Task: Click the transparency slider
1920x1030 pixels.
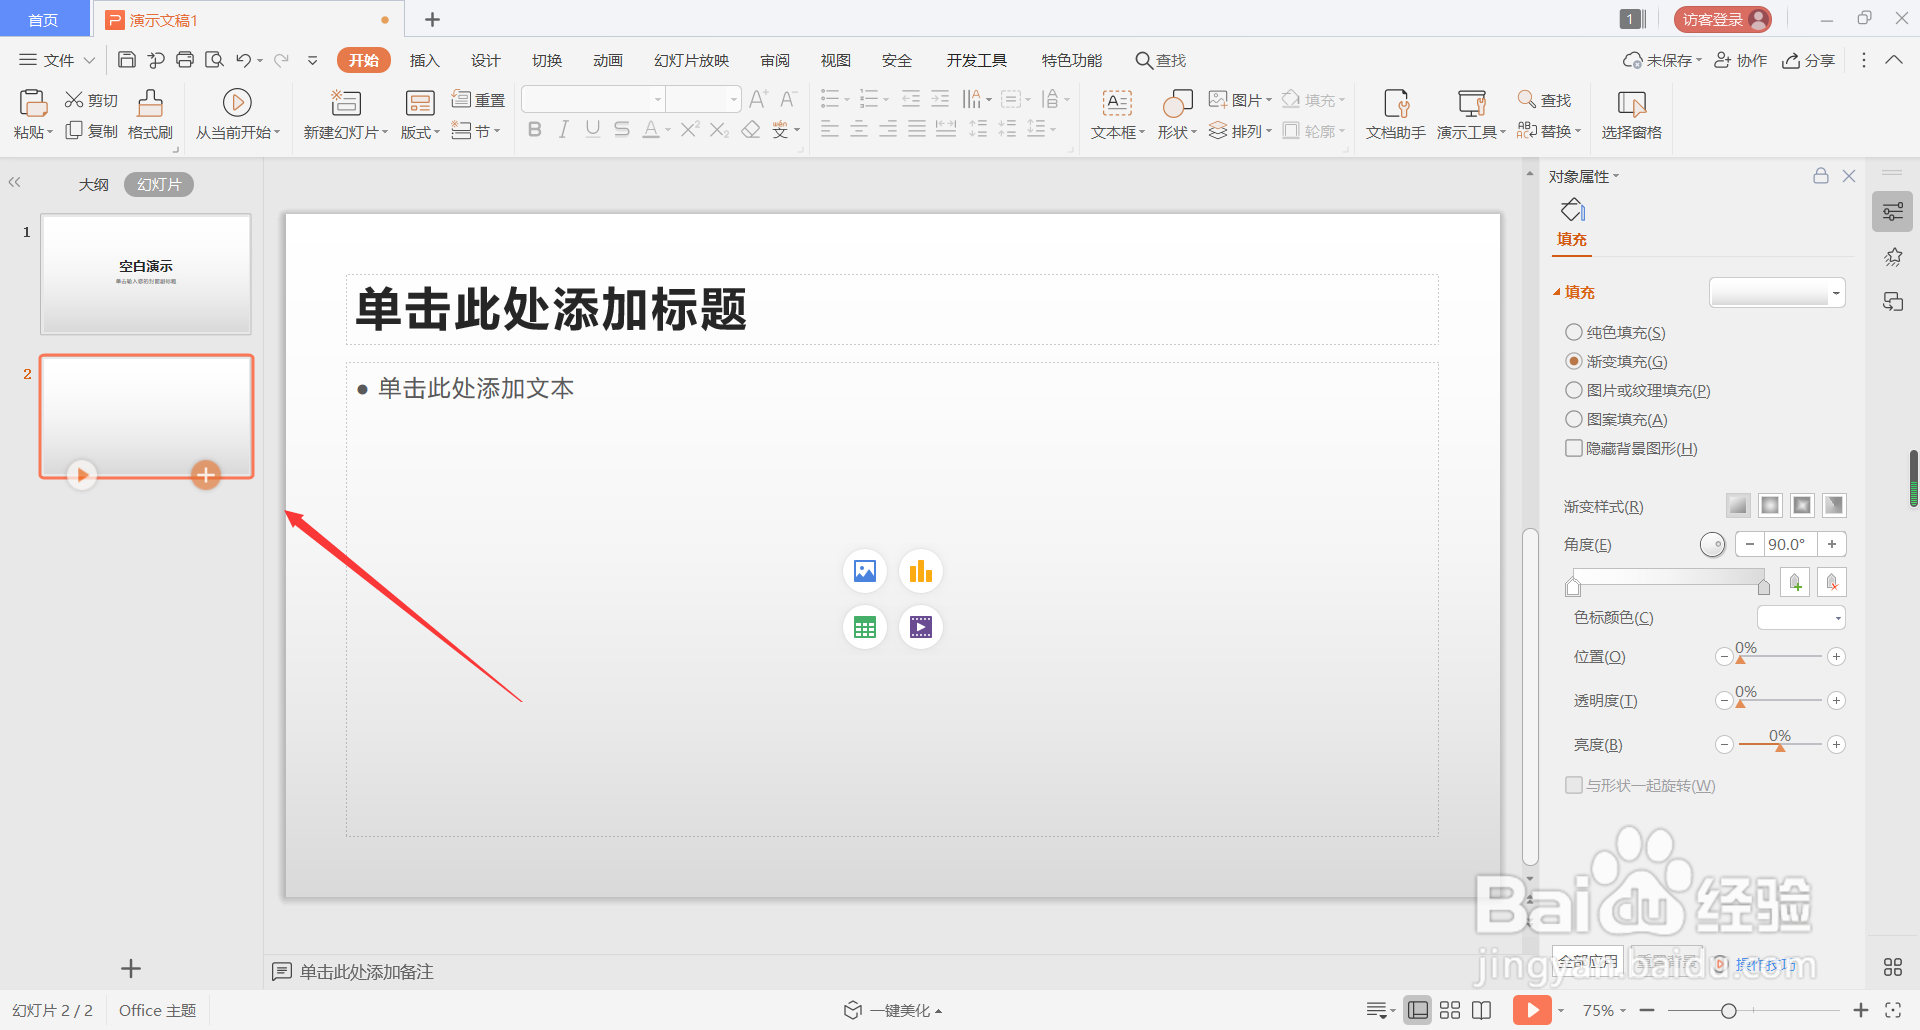Action: (x=1780, y=700)
